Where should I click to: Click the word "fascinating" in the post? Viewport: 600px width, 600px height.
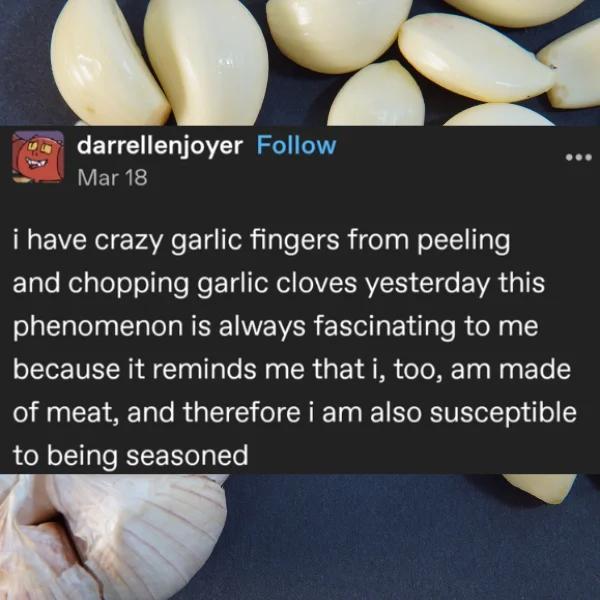[x=385, y=327]
